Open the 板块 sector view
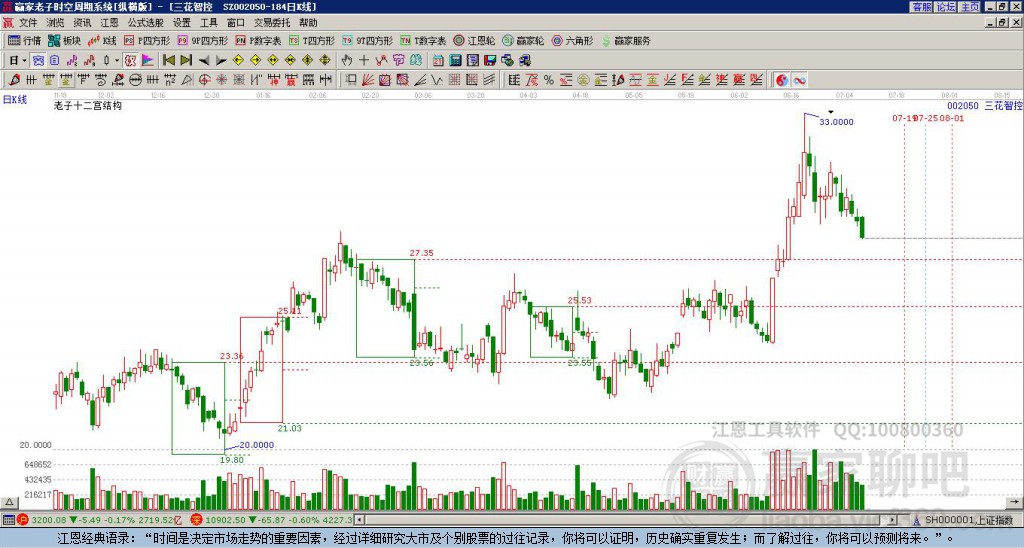1024x548 pixels. [64, 40]
